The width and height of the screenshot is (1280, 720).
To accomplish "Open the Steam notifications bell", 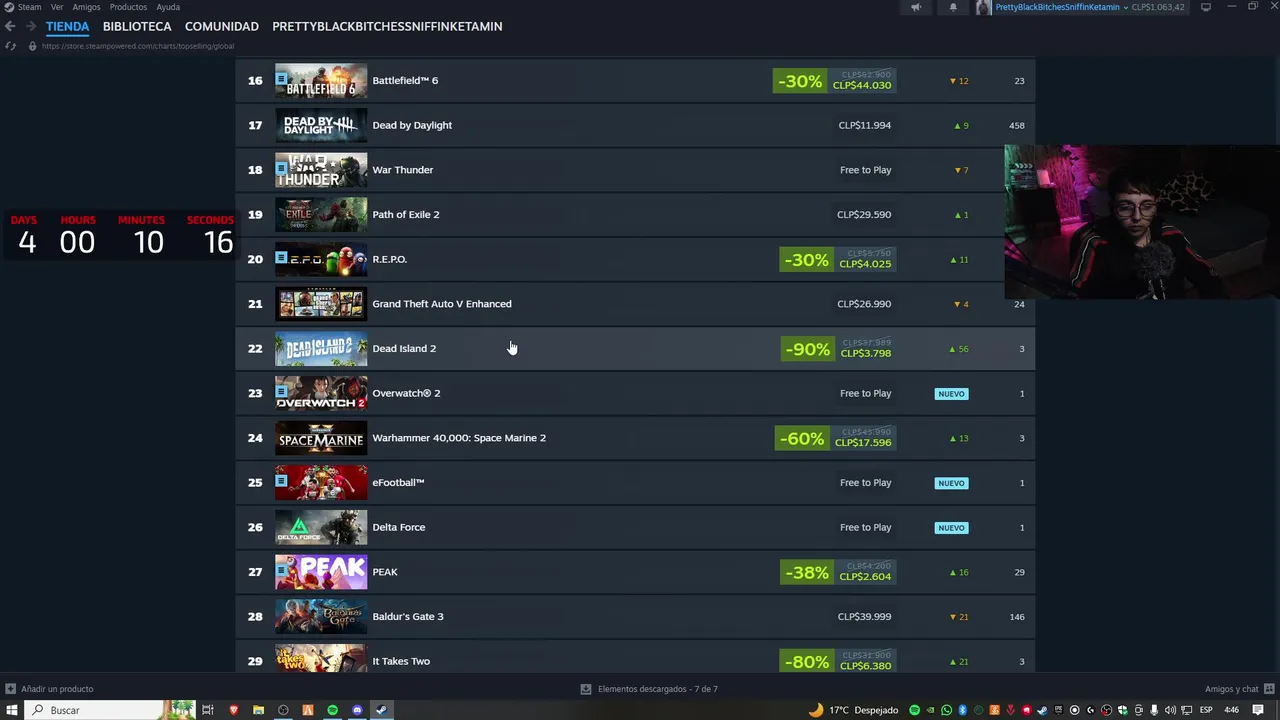I will pos(953,7).
